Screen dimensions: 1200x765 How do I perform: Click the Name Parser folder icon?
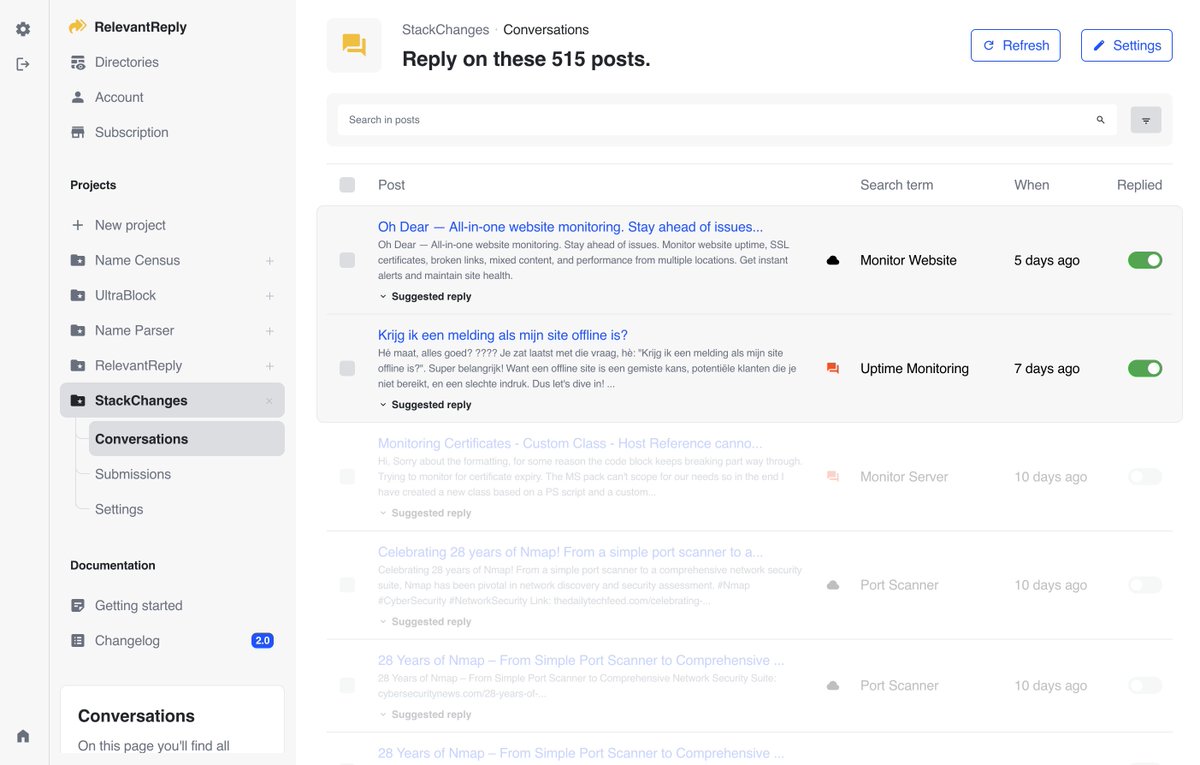coord(78,330)
